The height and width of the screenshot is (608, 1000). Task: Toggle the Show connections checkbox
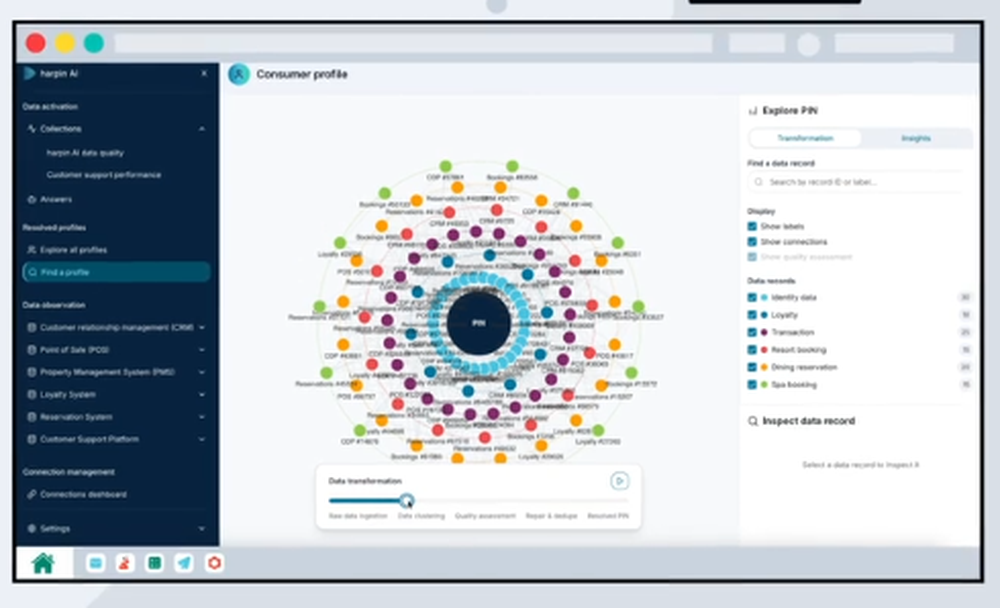tap(752, 242)
